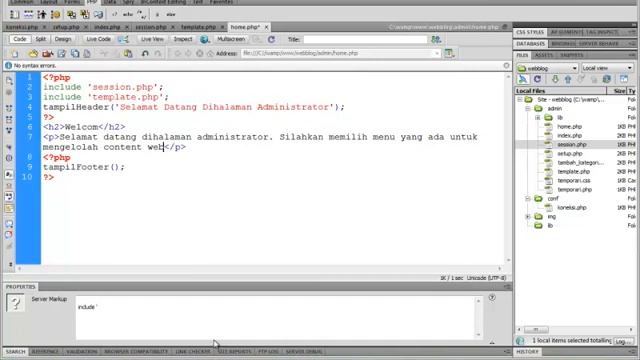Screen dimensions: 640x360
Task: Collapse the Site - webblog root node
Action: click(520, 100)
